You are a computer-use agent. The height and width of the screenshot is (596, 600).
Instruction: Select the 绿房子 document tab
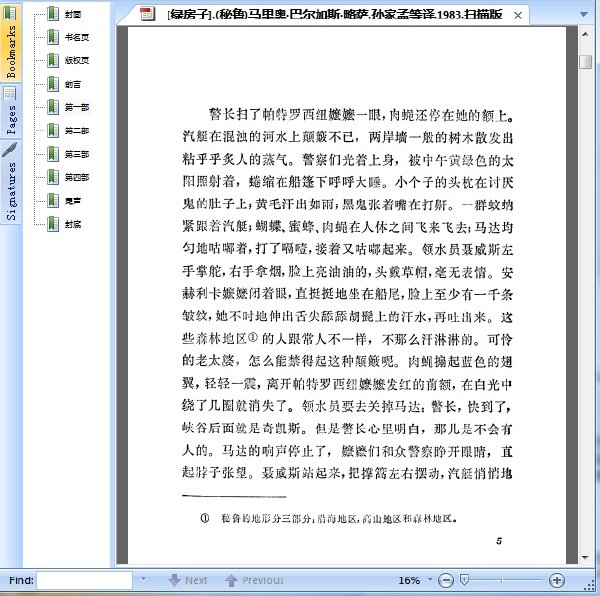click(x=334, y=15)
